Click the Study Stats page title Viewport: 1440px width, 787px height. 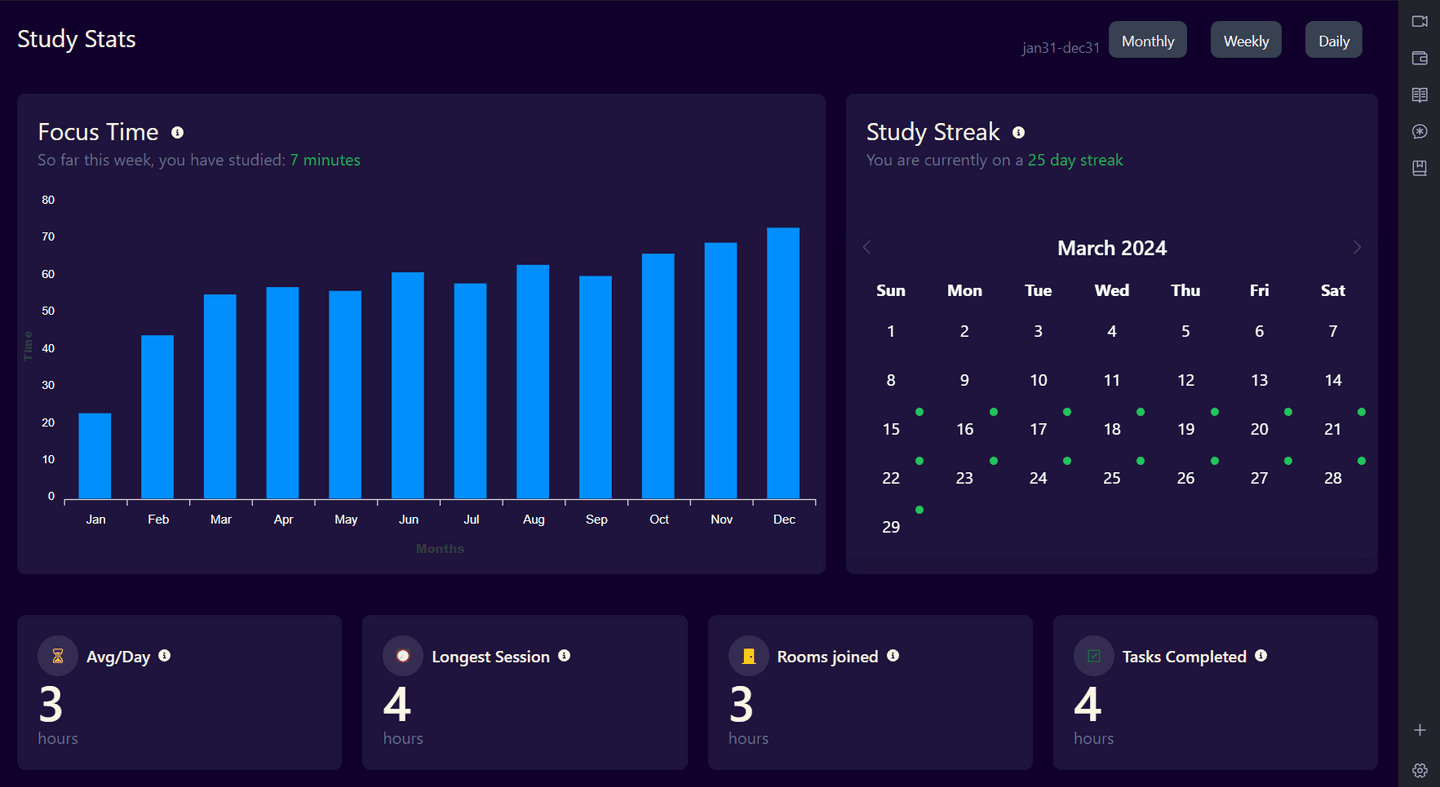76,39
